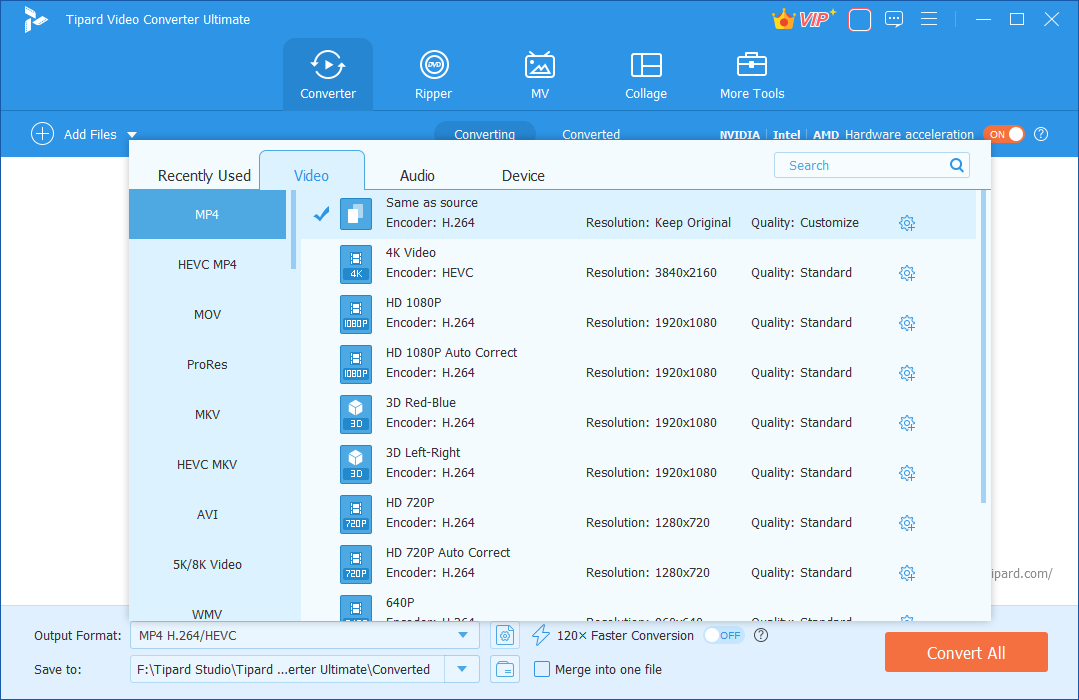Click Add Files button label
This screenshot has height=700, width=1079.
pyautogui.click(x=90, y=134)
